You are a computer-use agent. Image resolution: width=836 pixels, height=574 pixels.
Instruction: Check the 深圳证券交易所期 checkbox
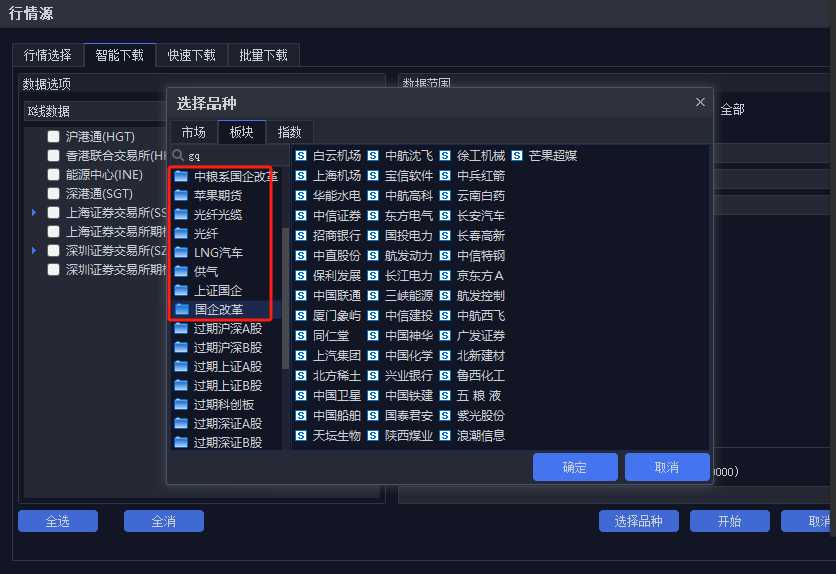click(x=53, y=270)
